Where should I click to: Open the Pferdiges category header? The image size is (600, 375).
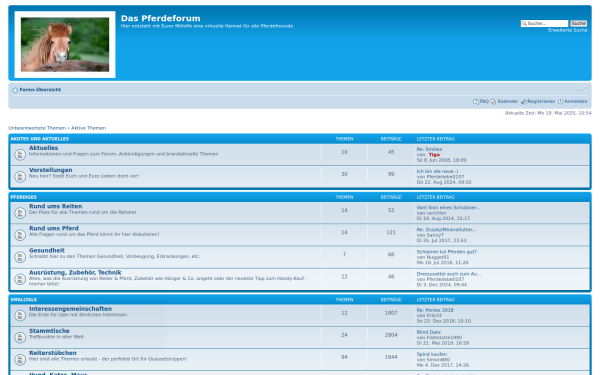[24, 197]
